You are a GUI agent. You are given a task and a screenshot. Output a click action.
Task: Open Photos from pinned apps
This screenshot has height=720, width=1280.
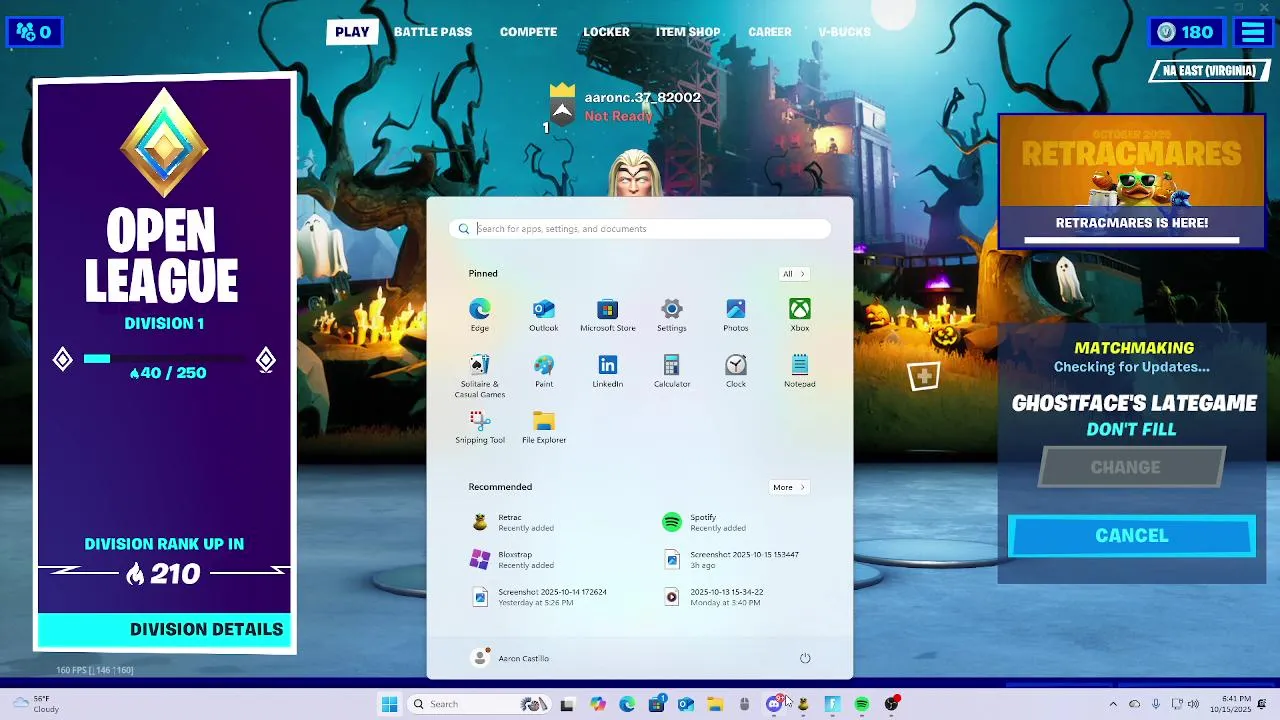pyautogui.click(x=736, y=314)
